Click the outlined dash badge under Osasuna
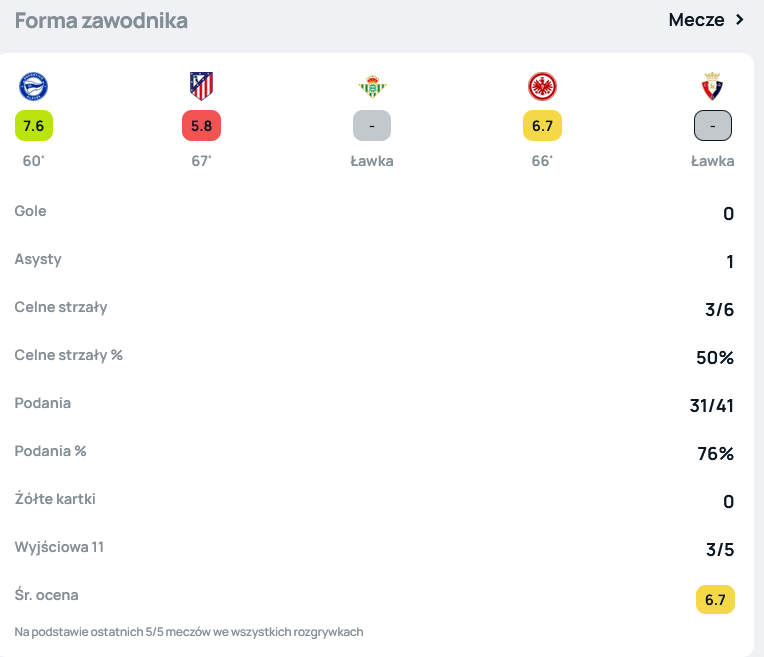Screen dimensions: 764x657 coord(712,126)
